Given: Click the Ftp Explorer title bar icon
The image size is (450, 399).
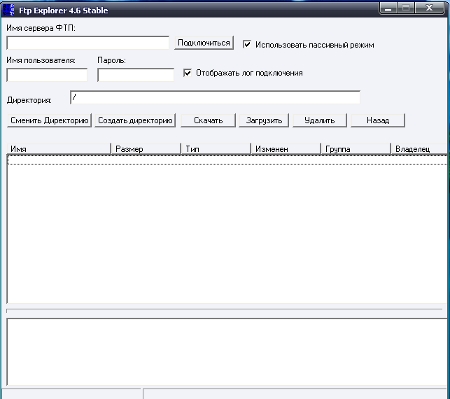Looking at the screenshot, I should [9, 10].
